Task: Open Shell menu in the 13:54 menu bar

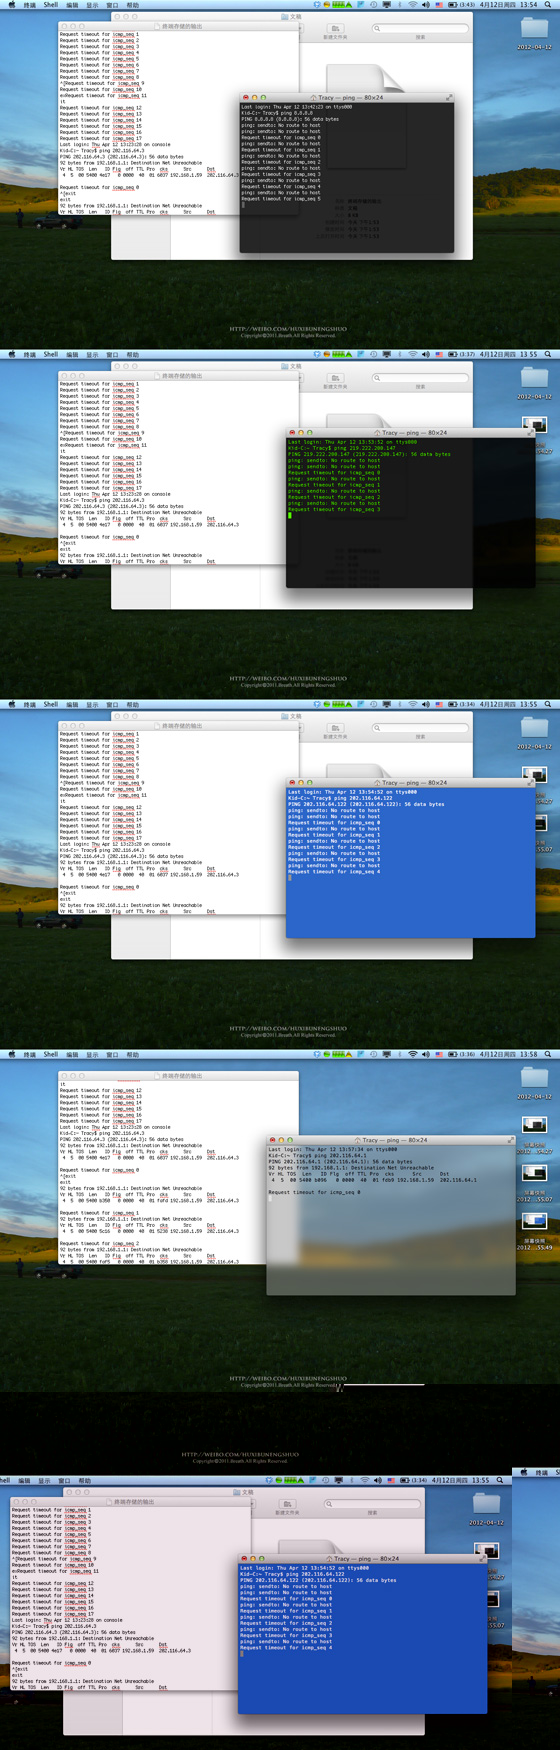Action: click(50, 4)
